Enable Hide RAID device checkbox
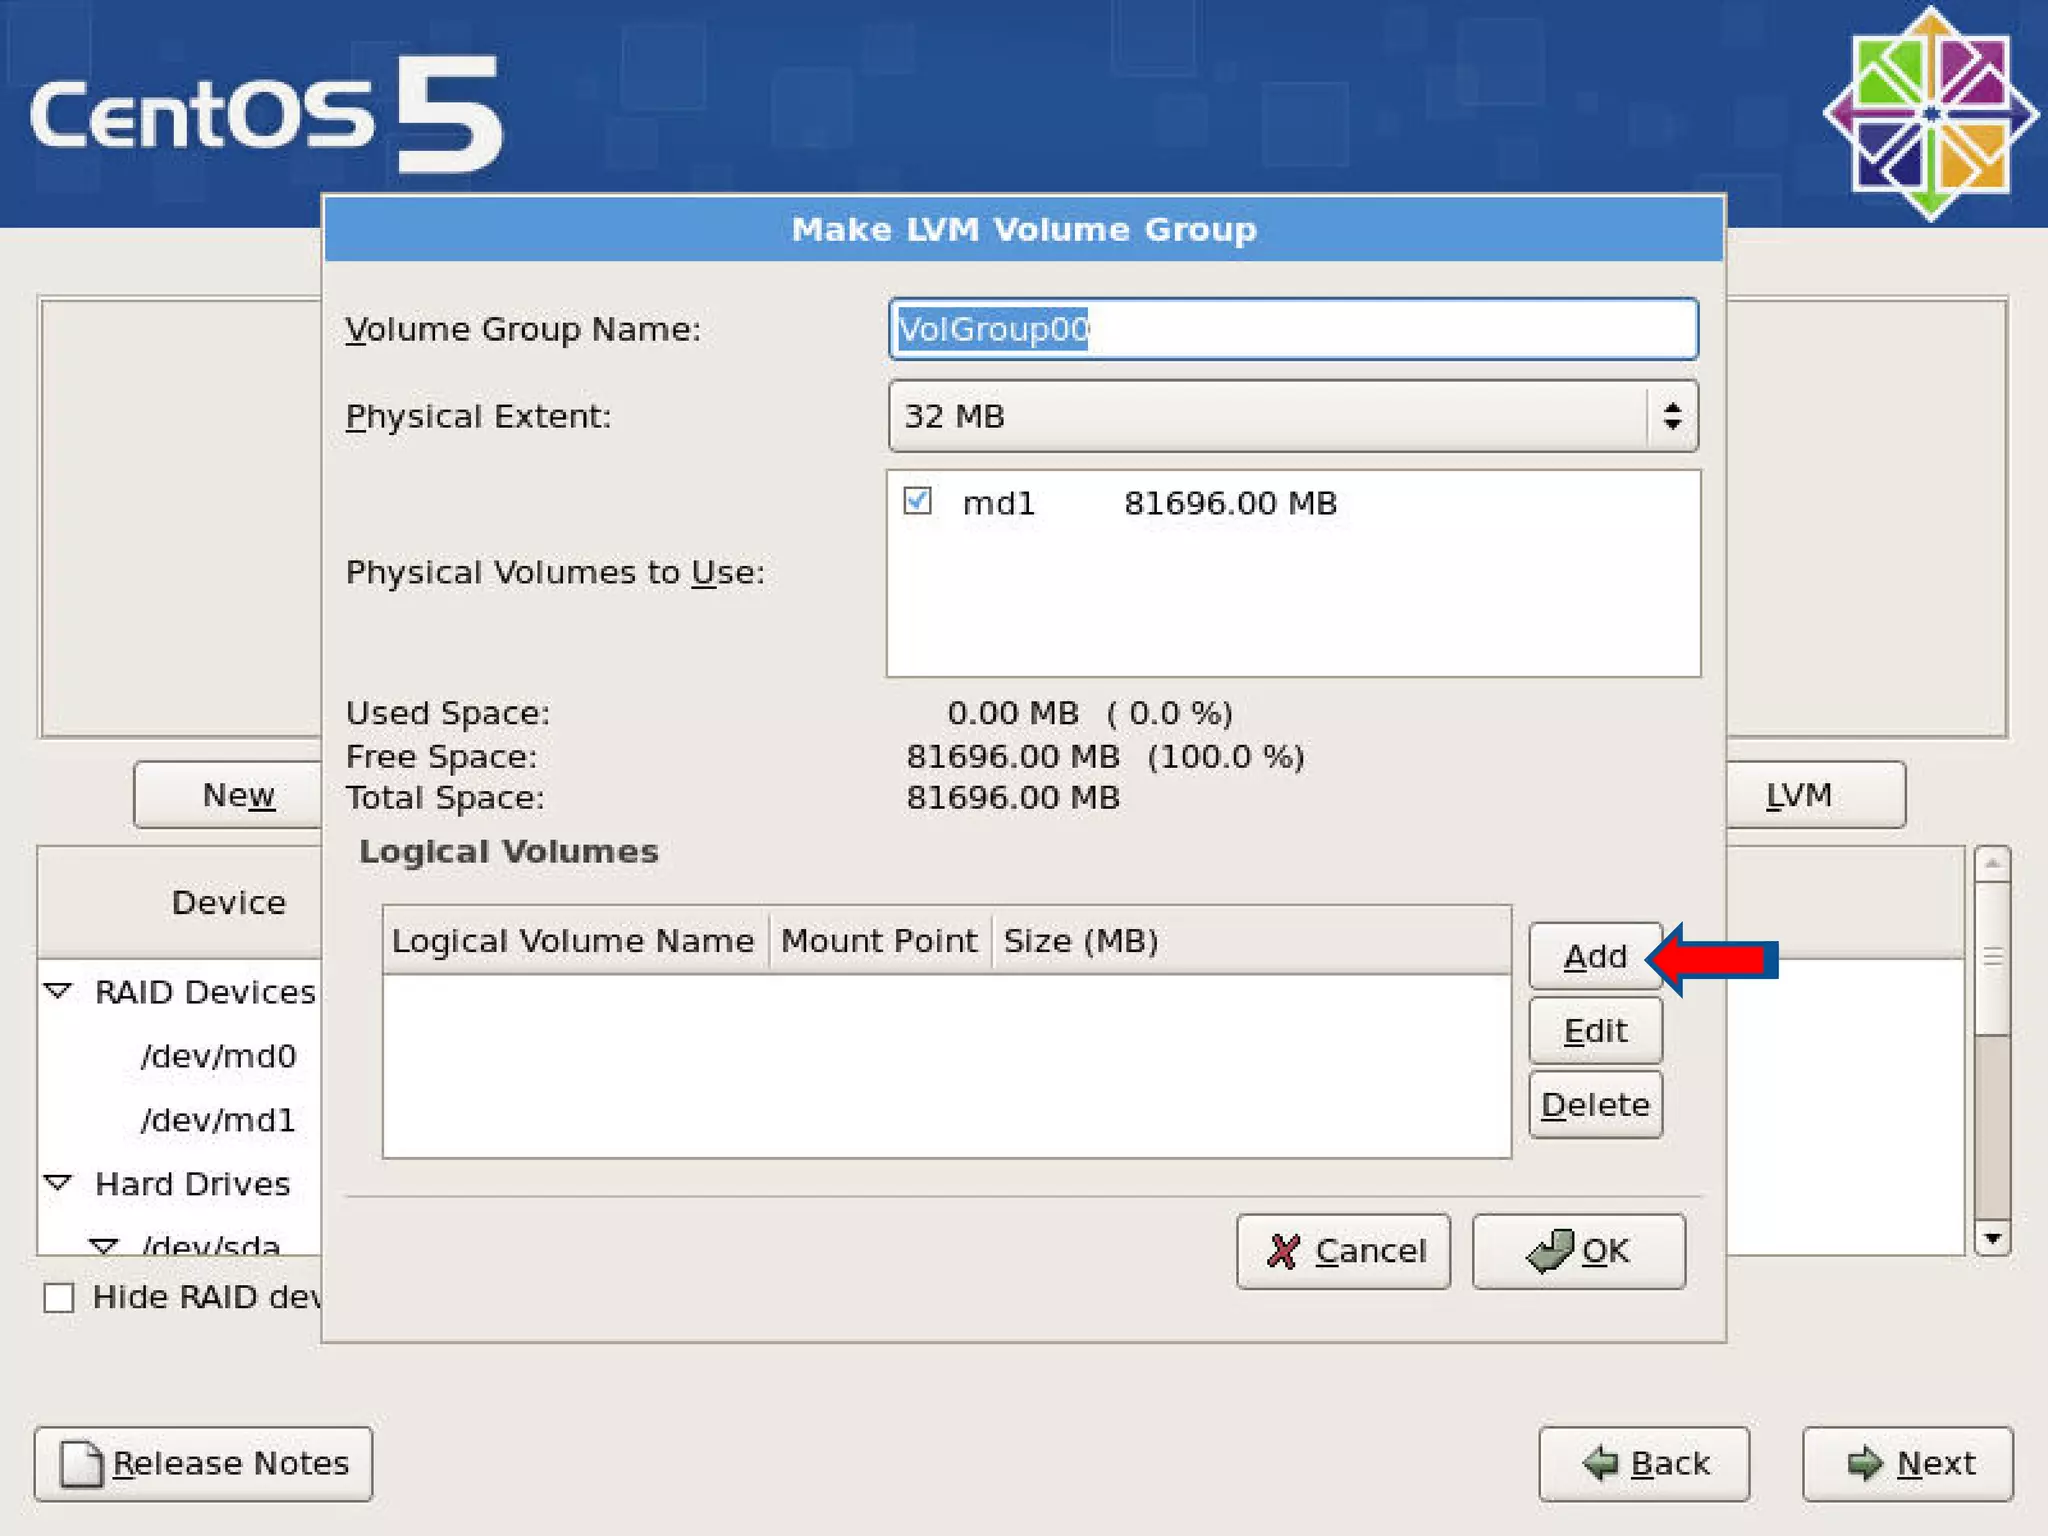 pos(59,1298)
